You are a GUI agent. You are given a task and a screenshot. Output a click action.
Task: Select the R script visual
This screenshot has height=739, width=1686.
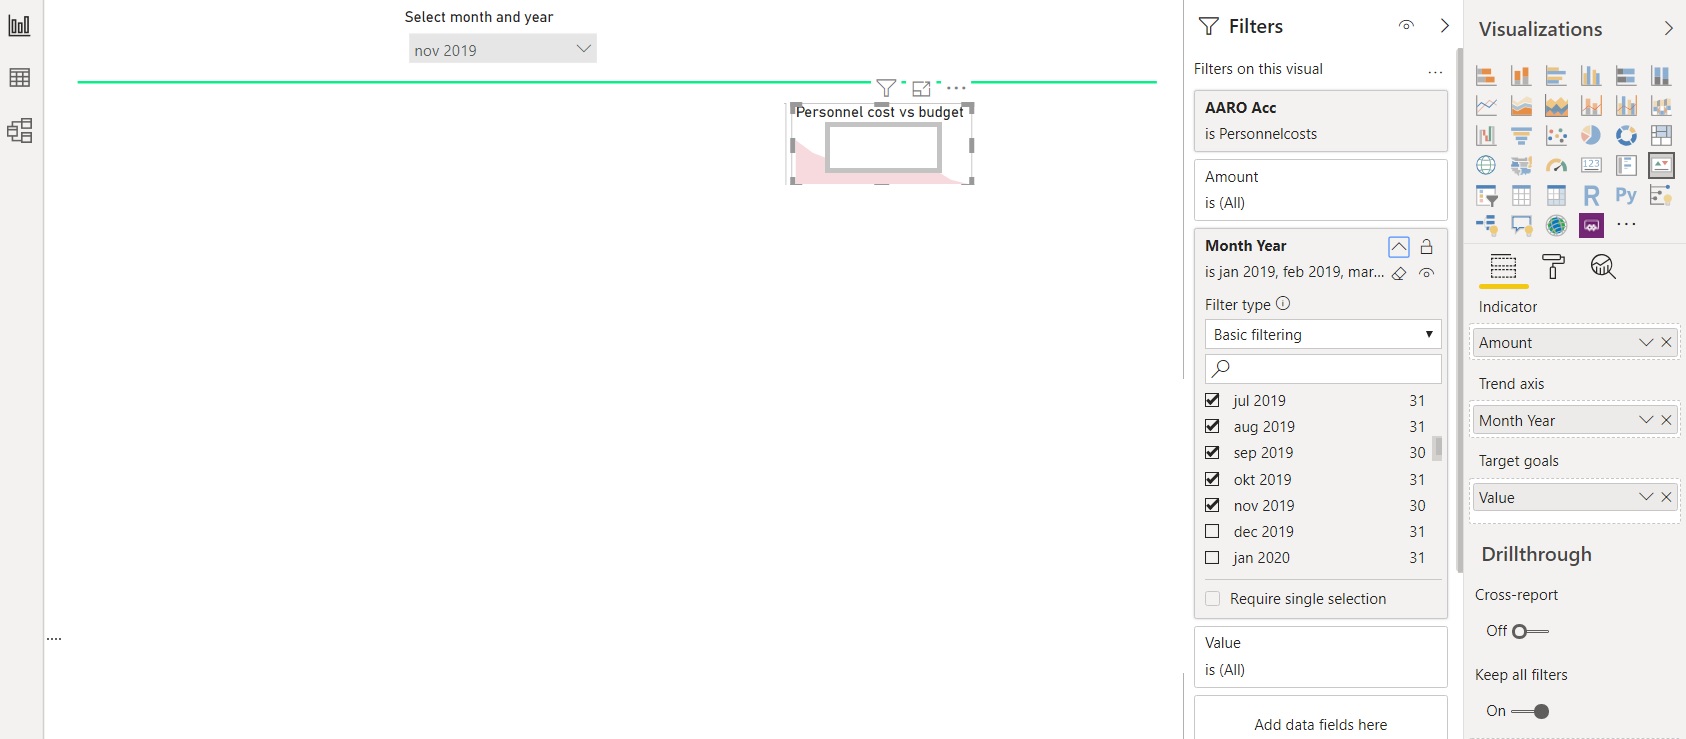pyautogui.click(x=1591, y=195)
